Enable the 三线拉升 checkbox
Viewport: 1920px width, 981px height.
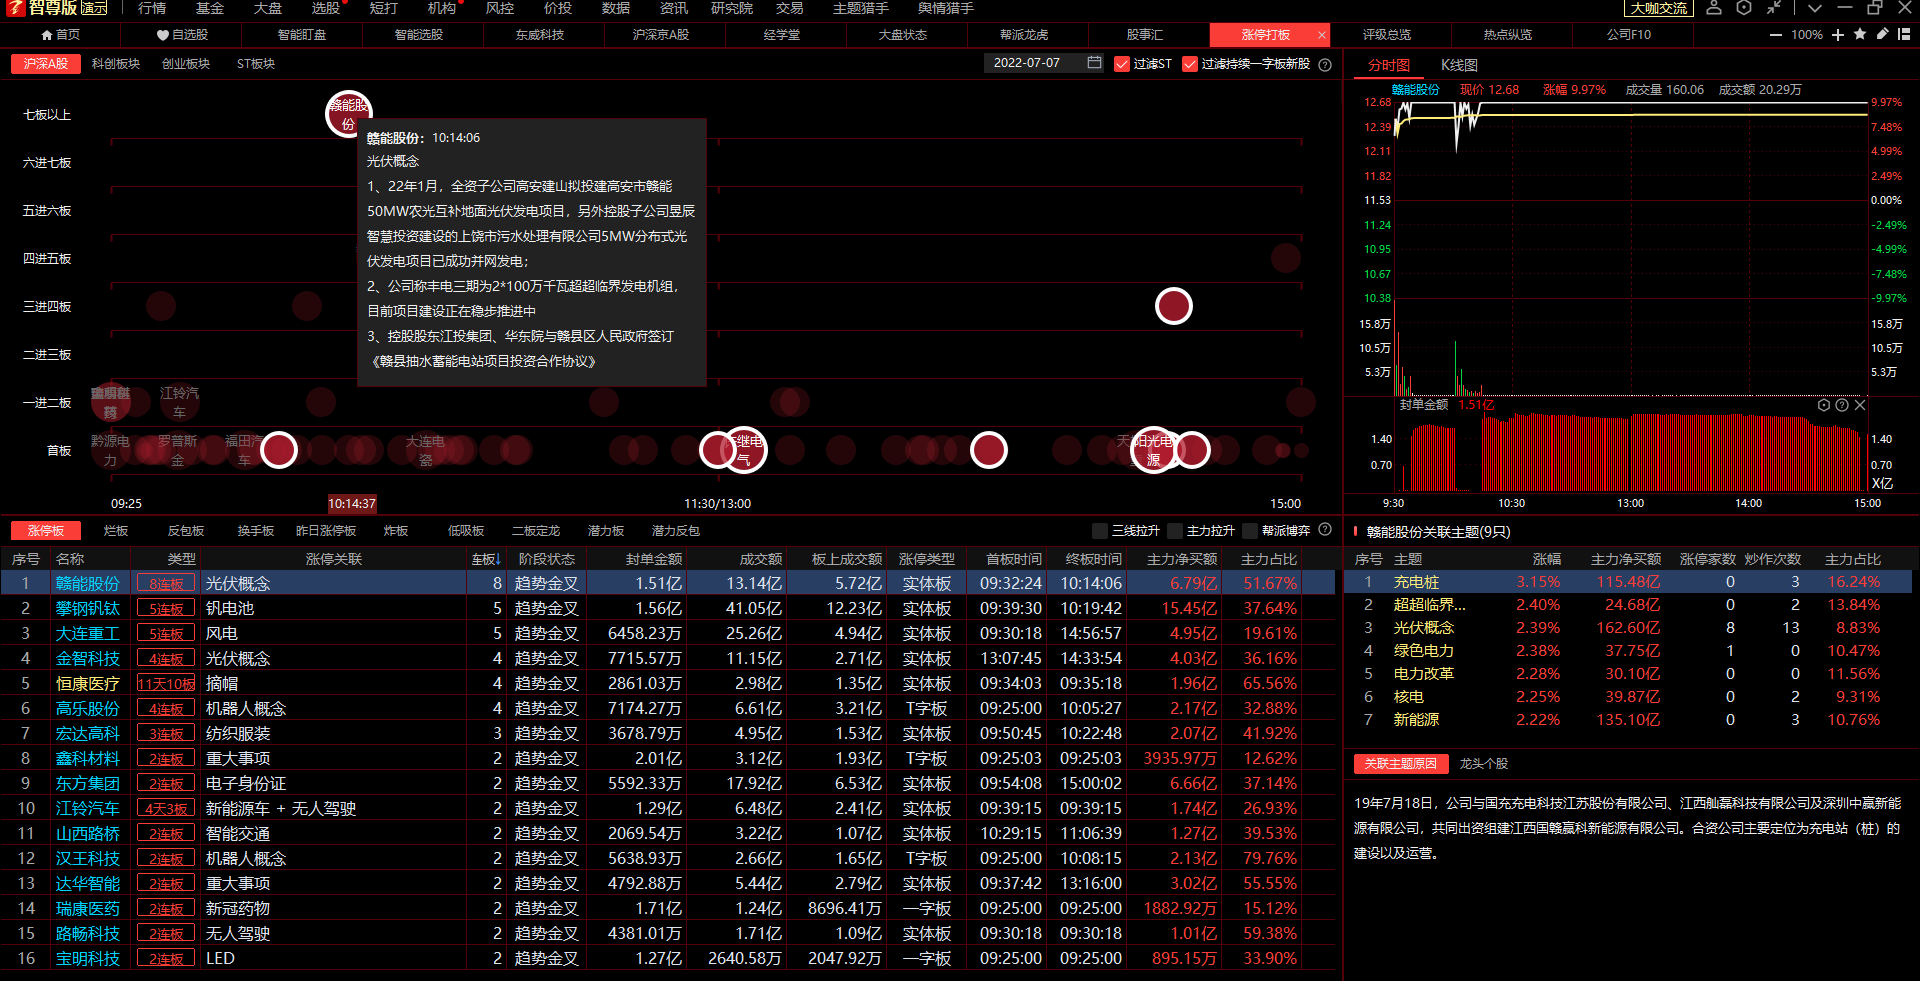1100,531
